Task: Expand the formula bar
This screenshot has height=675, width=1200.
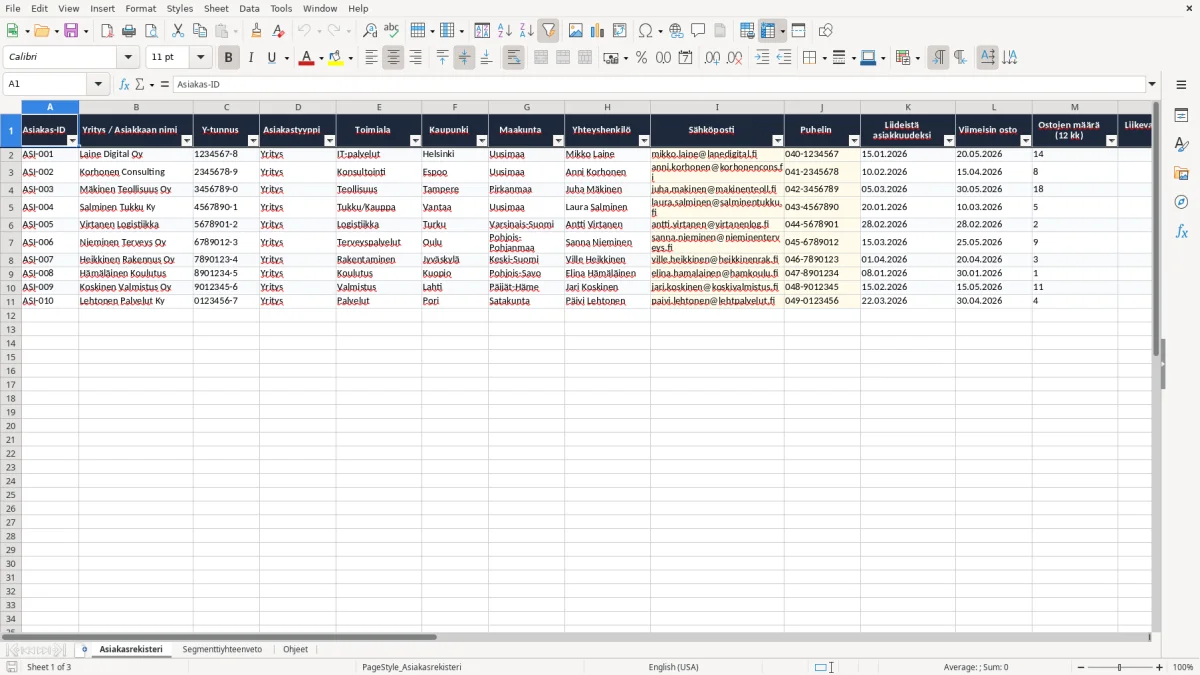Action: [x=1153, y=85]
